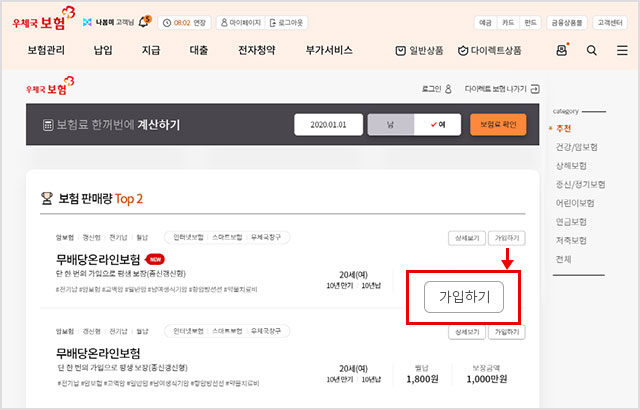Click 상세보기 on the second card priced 1,800원
Viewport: 640px width, 410px height.
(467, 332)
